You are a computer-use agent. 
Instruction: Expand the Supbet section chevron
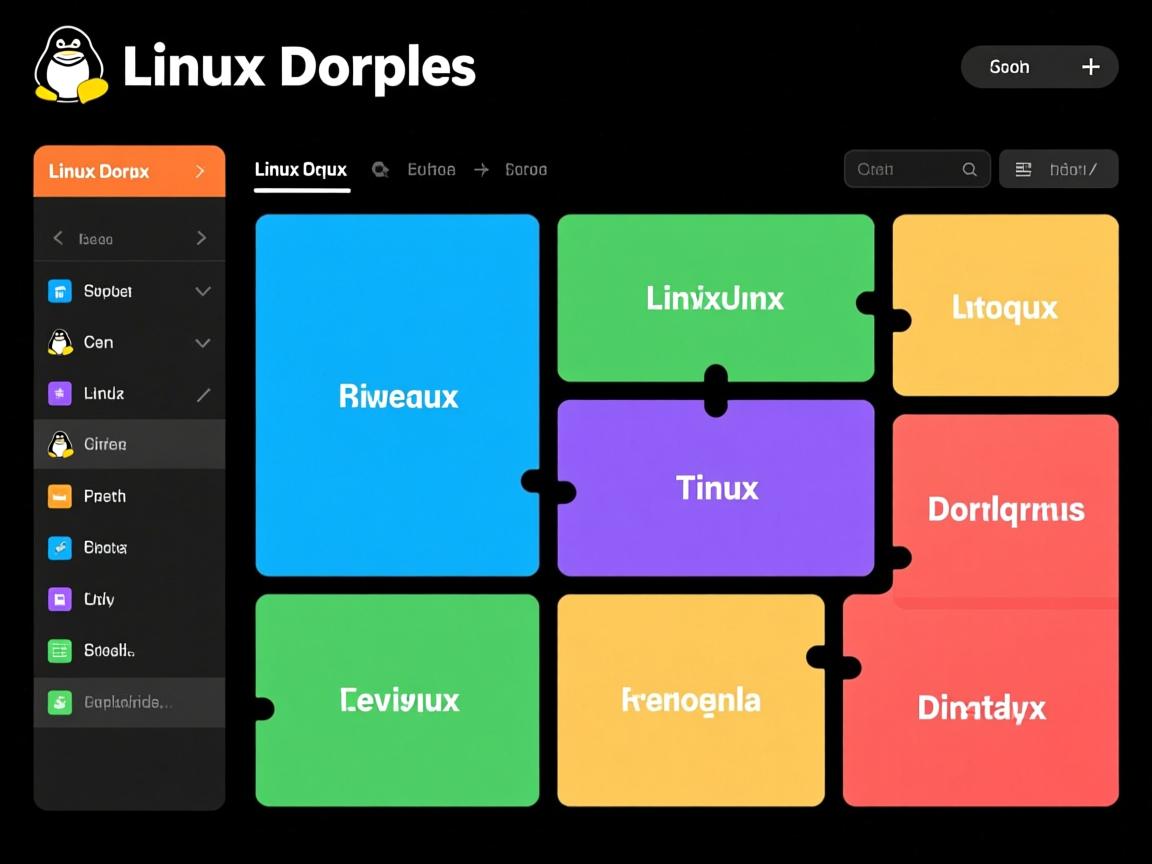pos(203,291)
